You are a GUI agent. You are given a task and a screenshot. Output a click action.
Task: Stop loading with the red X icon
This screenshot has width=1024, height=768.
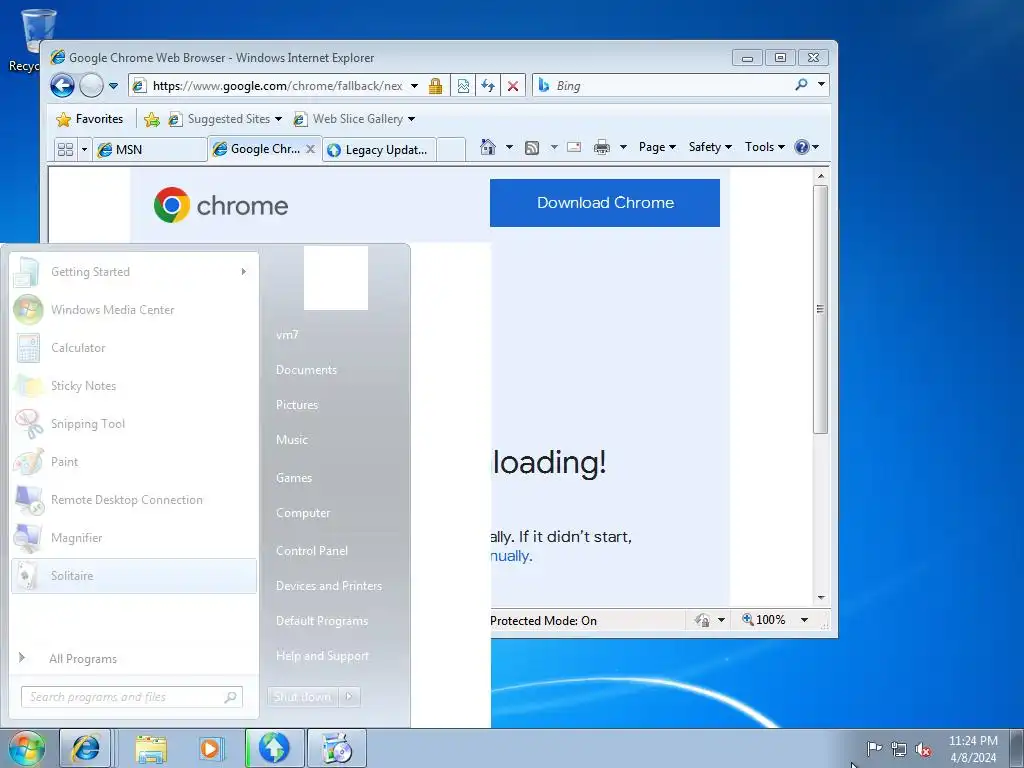tap(513, 86)
